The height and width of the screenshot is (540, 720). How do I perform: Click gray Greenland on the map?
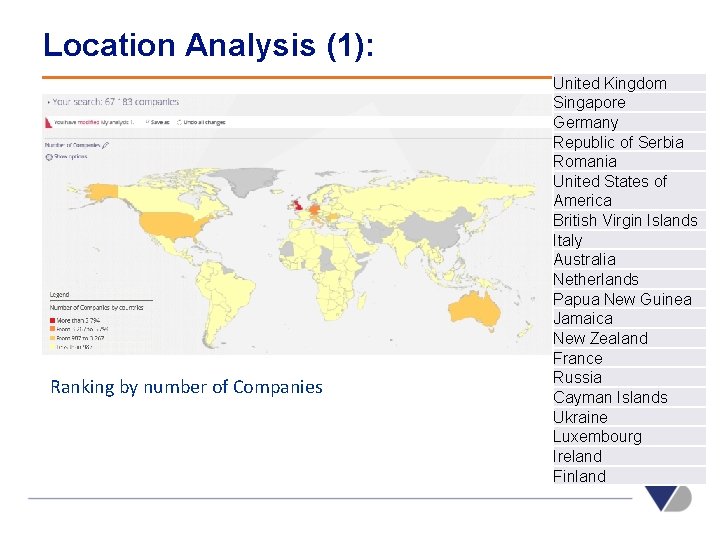point(250,180)
